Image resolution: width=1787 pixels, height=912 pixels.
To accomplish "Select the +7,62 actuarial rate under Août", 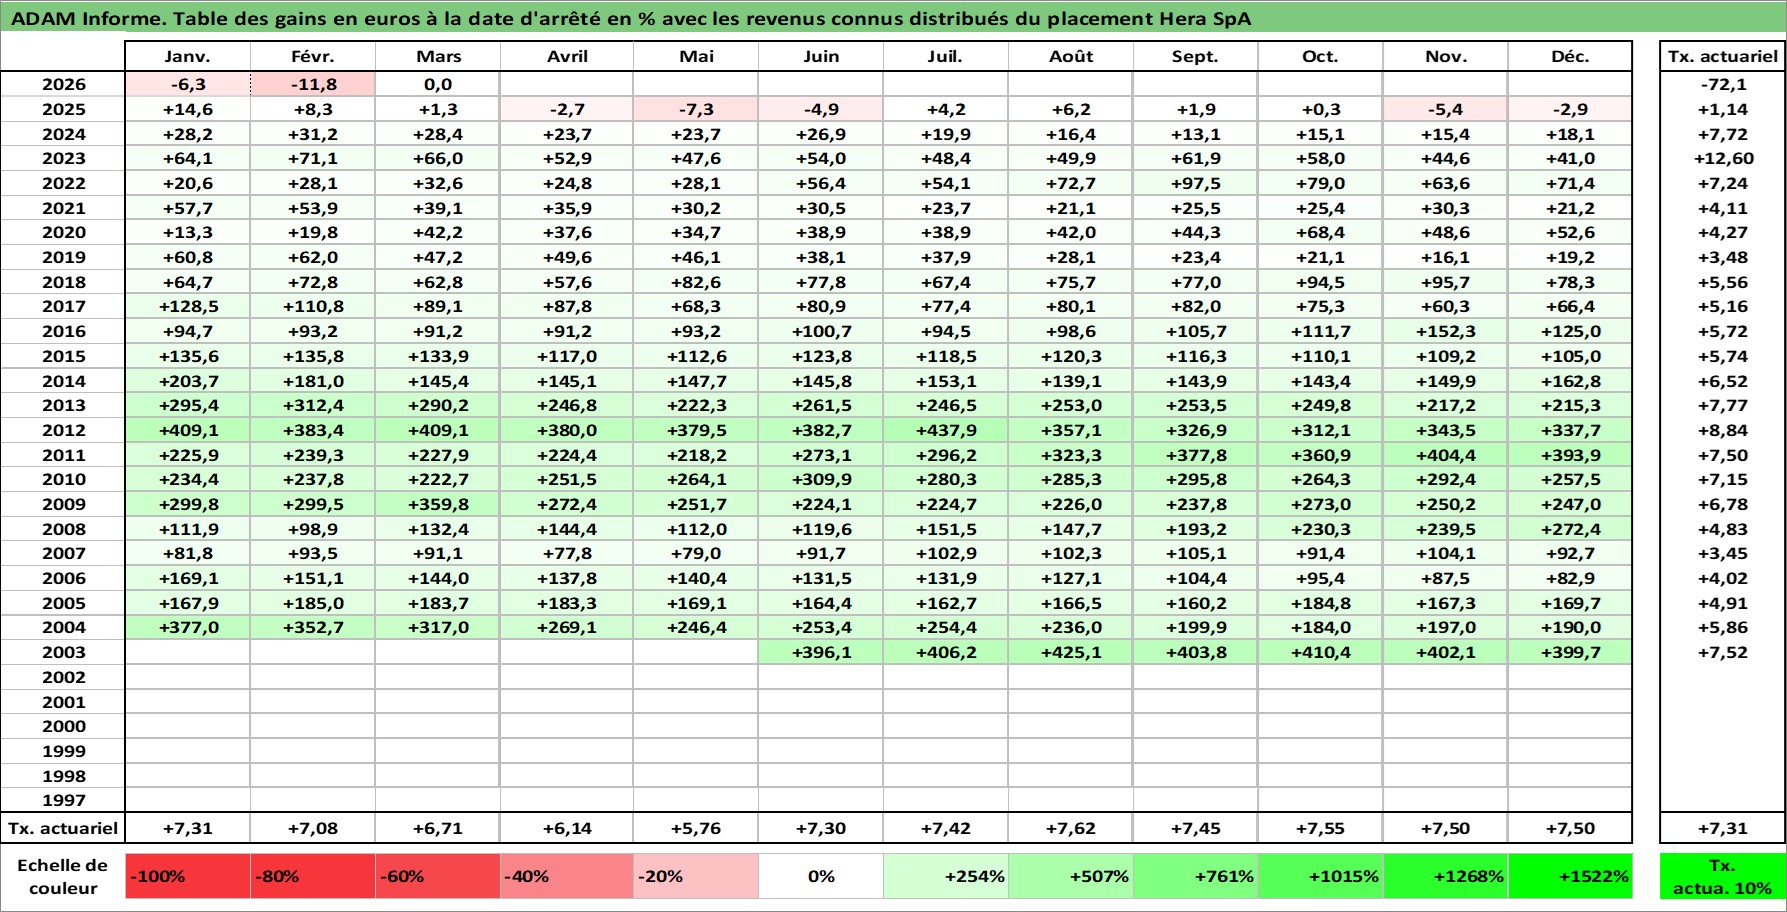I will [1071, 828].
